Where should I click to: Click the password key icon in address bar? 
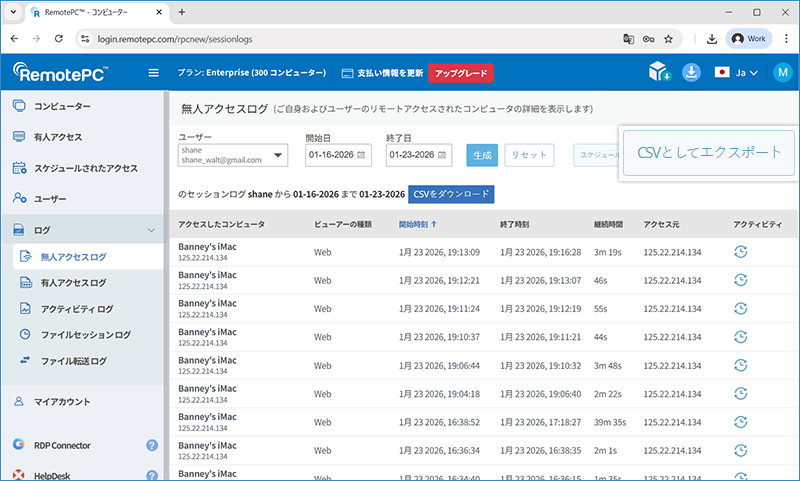coord(648,39)
